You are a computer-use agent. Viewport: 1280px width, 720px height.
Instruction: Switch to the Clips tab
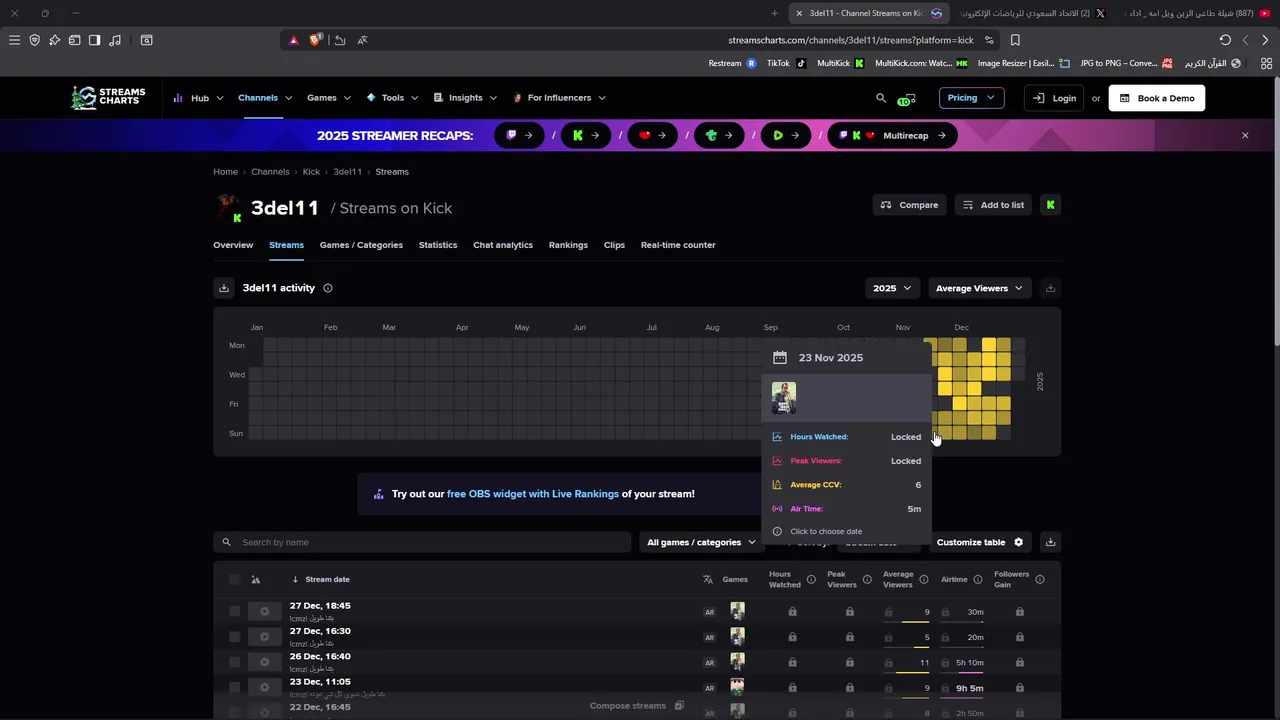point(614,245)
